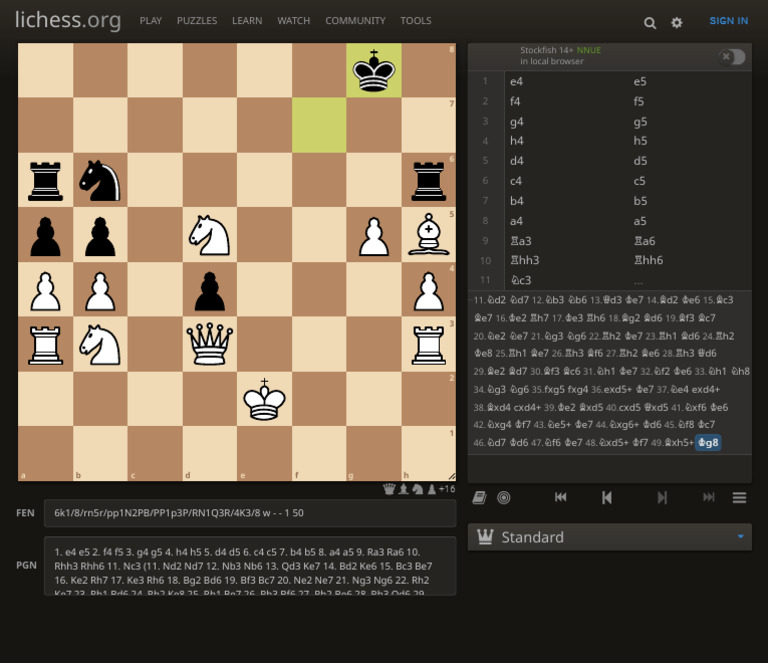Open the settings gear icon
This screenshot has height=663, width=768.
tap(676, 23)
